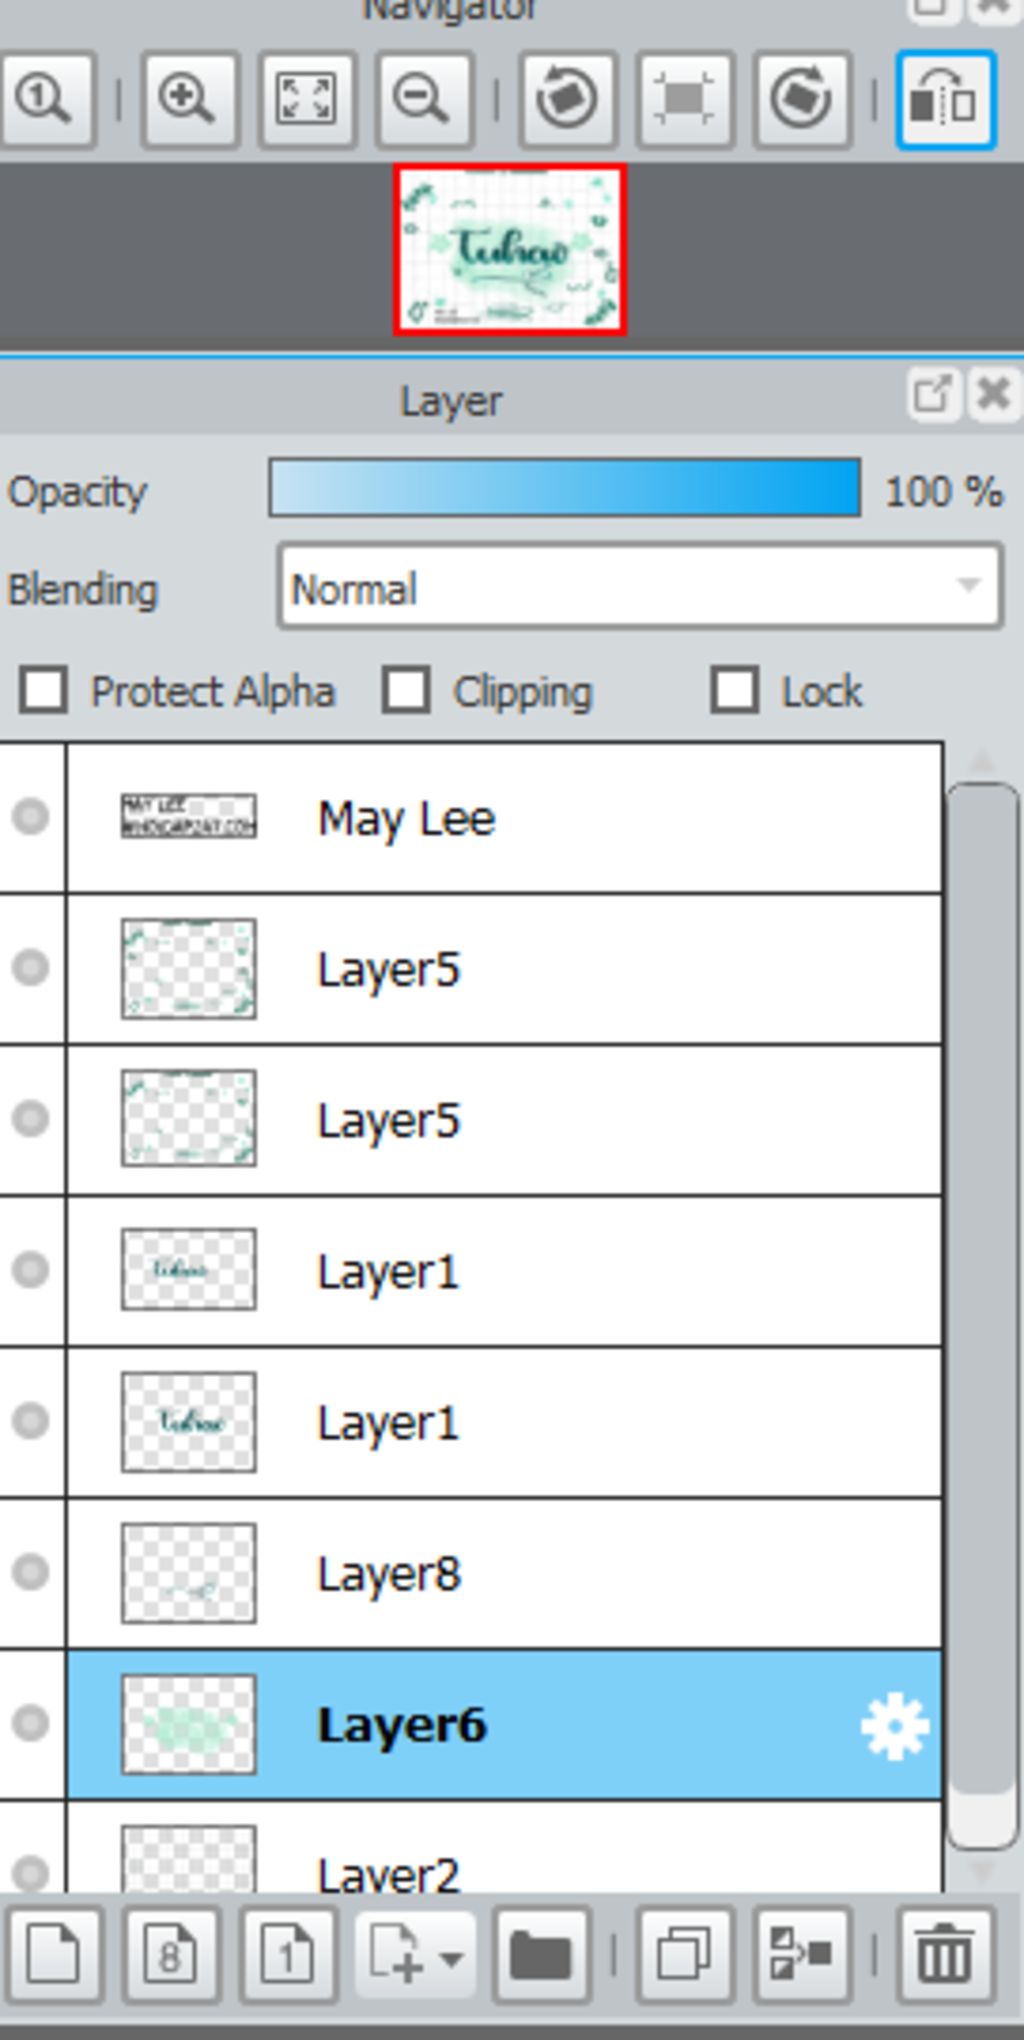The image size is (1024, 2040).
Task: Reset zoom to 100% in Navigator
Action: pos(46,100)
